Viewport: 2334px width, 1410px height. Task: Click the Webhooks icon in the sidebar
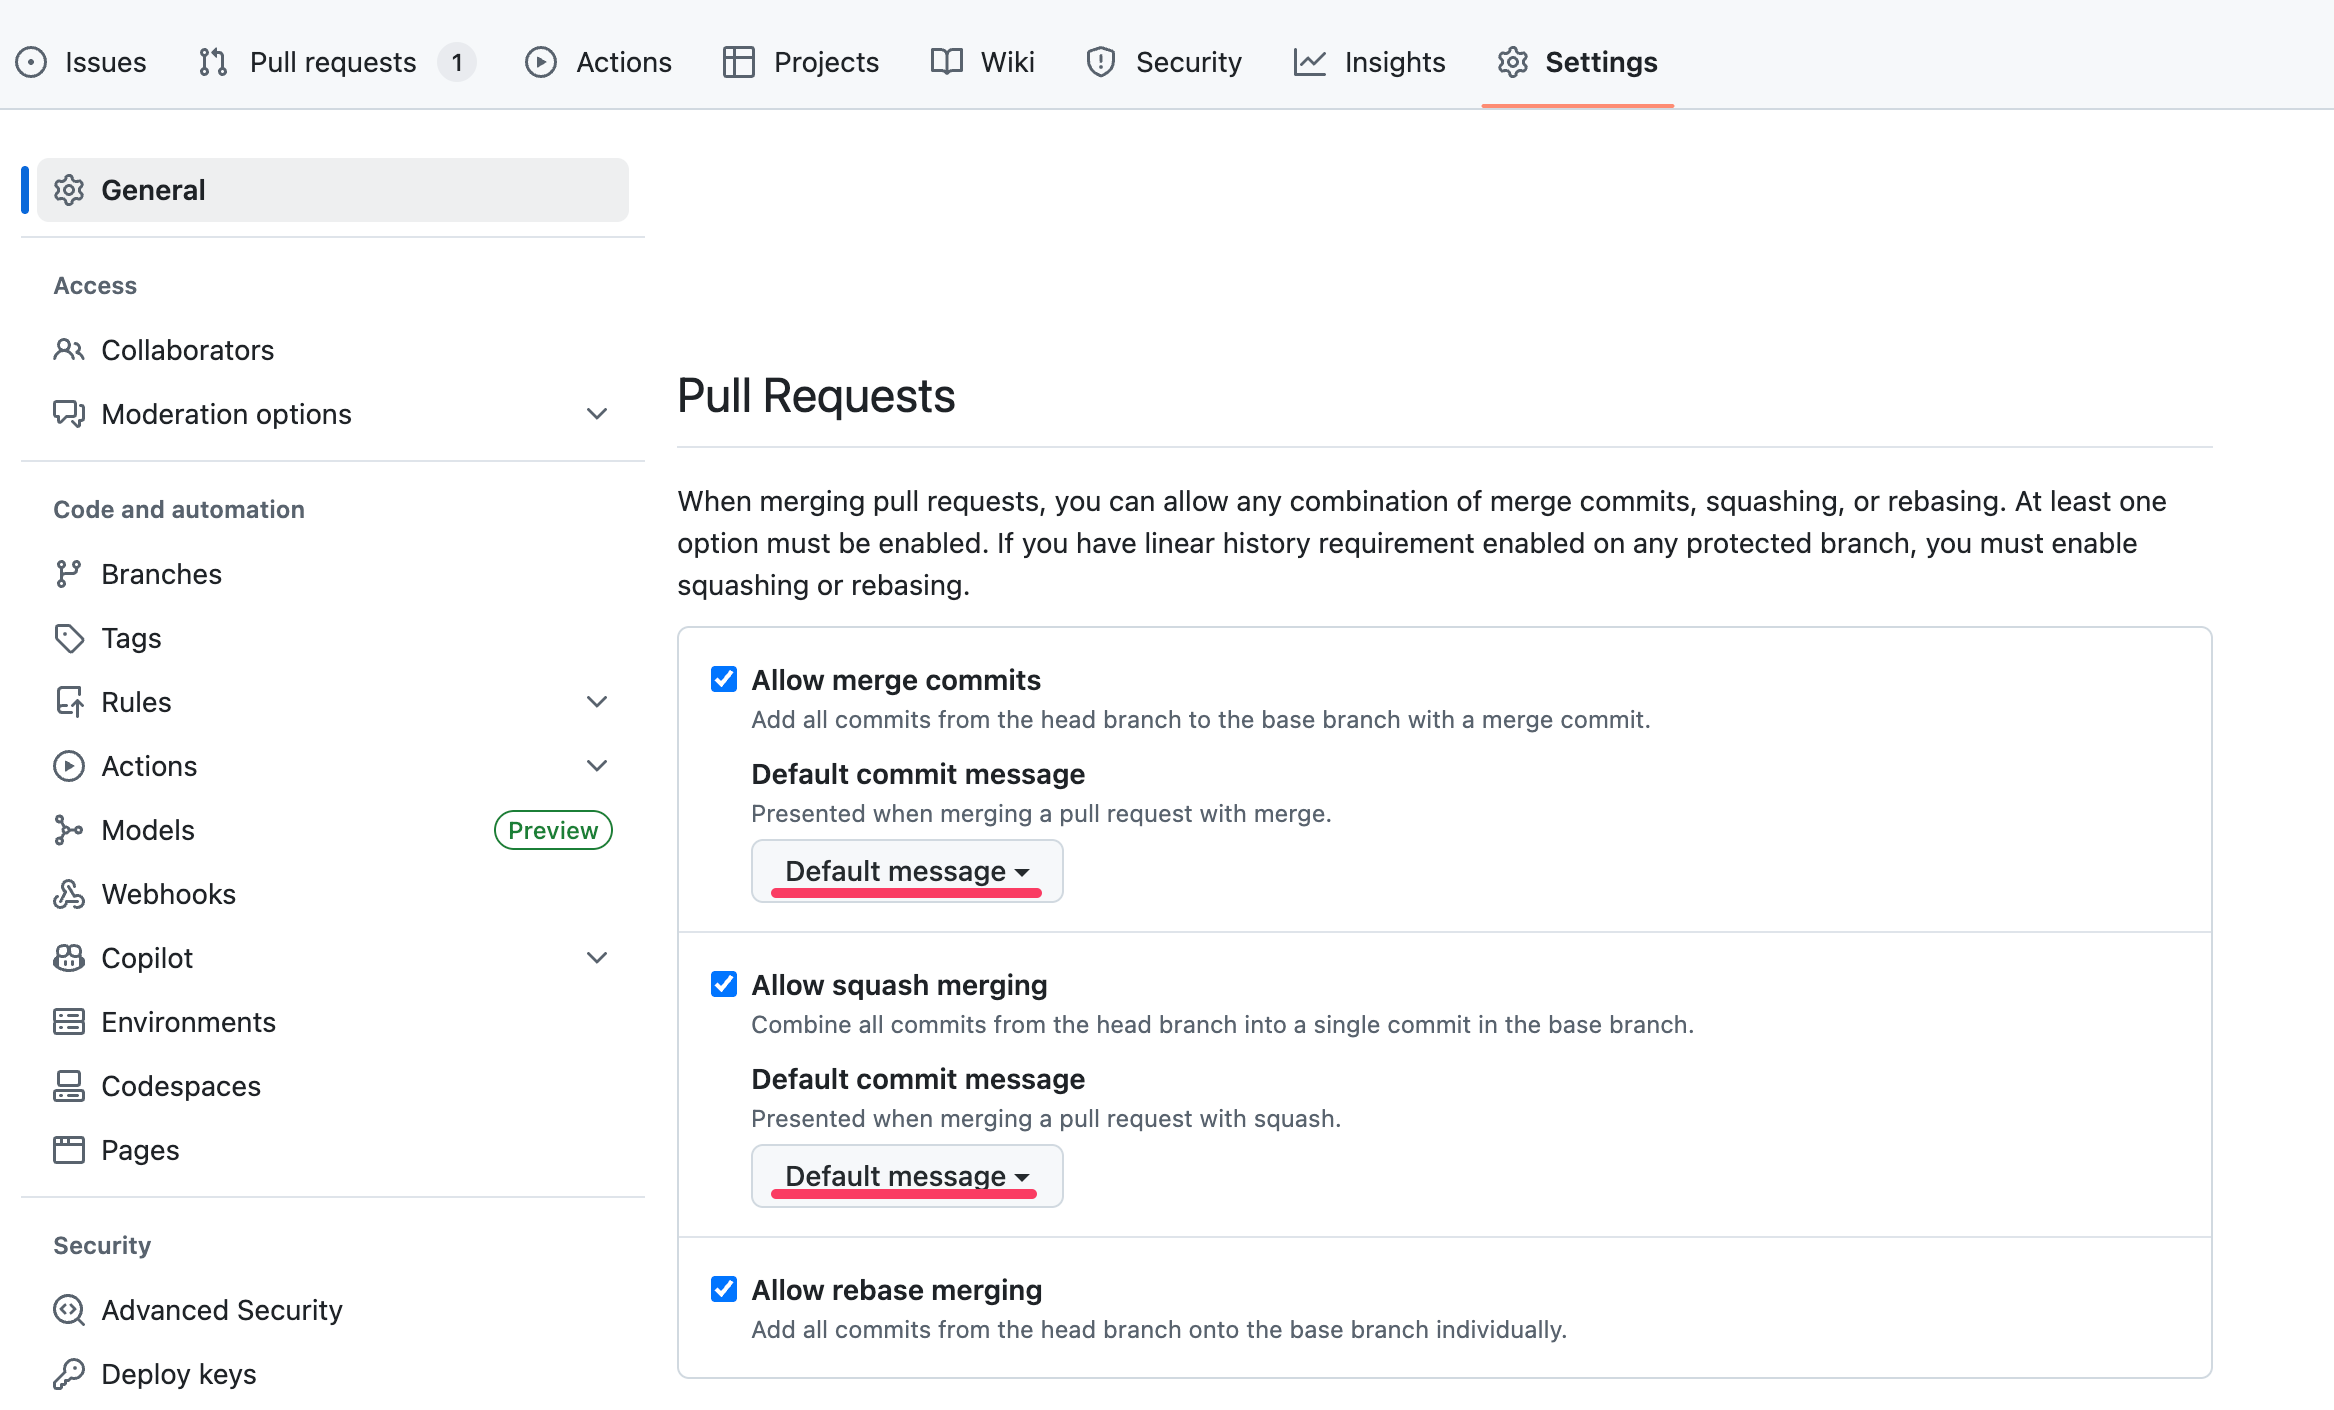(x=68, y=894)
